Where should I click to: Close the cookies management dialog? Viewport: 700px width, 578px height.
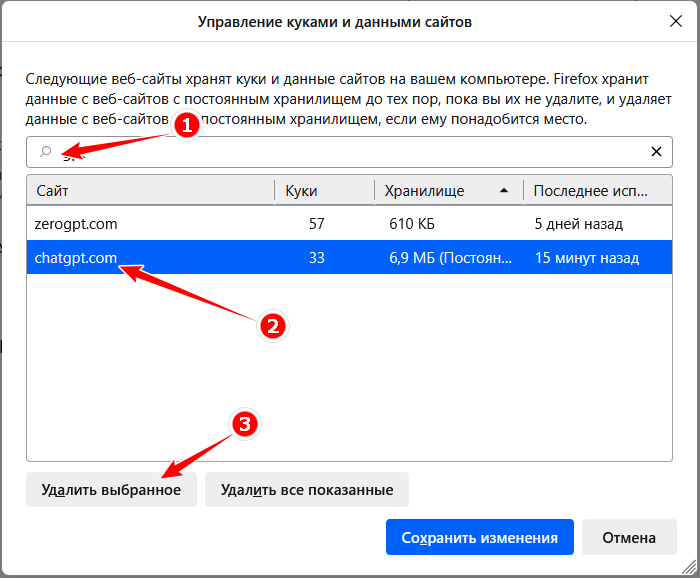coord(676,21)
